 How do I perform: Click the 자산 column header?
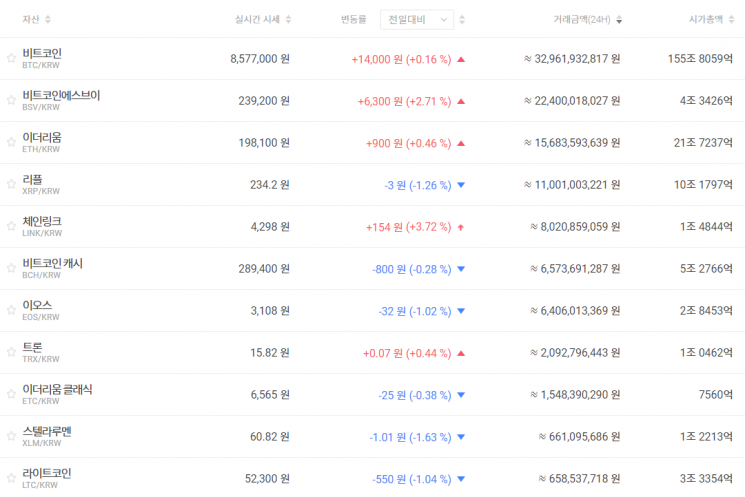[x=31, y=19]
